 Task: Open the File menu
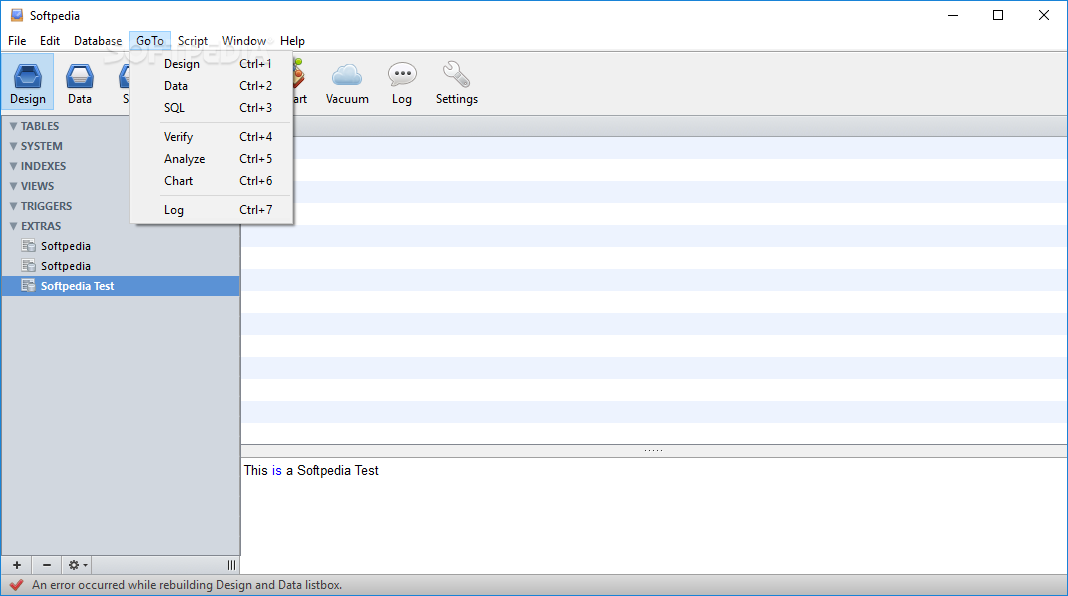tap(17, 41)
